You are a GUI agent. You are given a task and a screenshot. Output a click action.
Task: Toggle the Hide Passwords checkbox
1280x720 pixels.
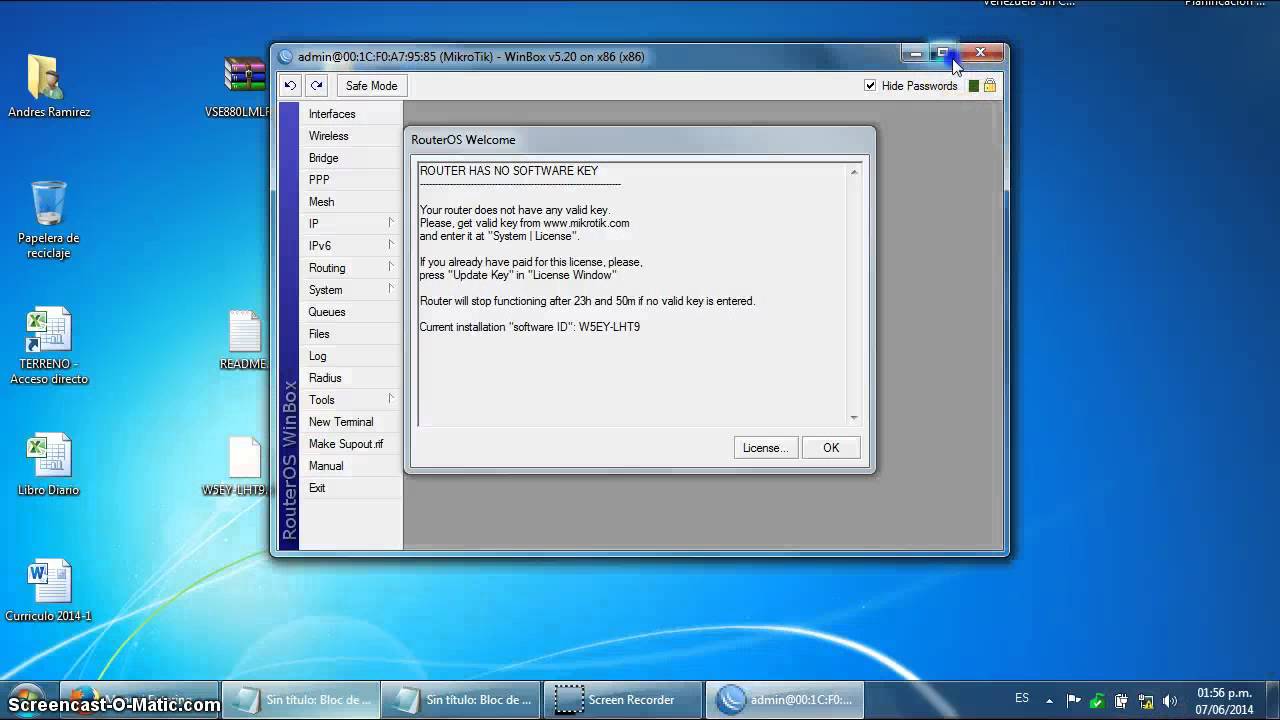pos(870,86)
